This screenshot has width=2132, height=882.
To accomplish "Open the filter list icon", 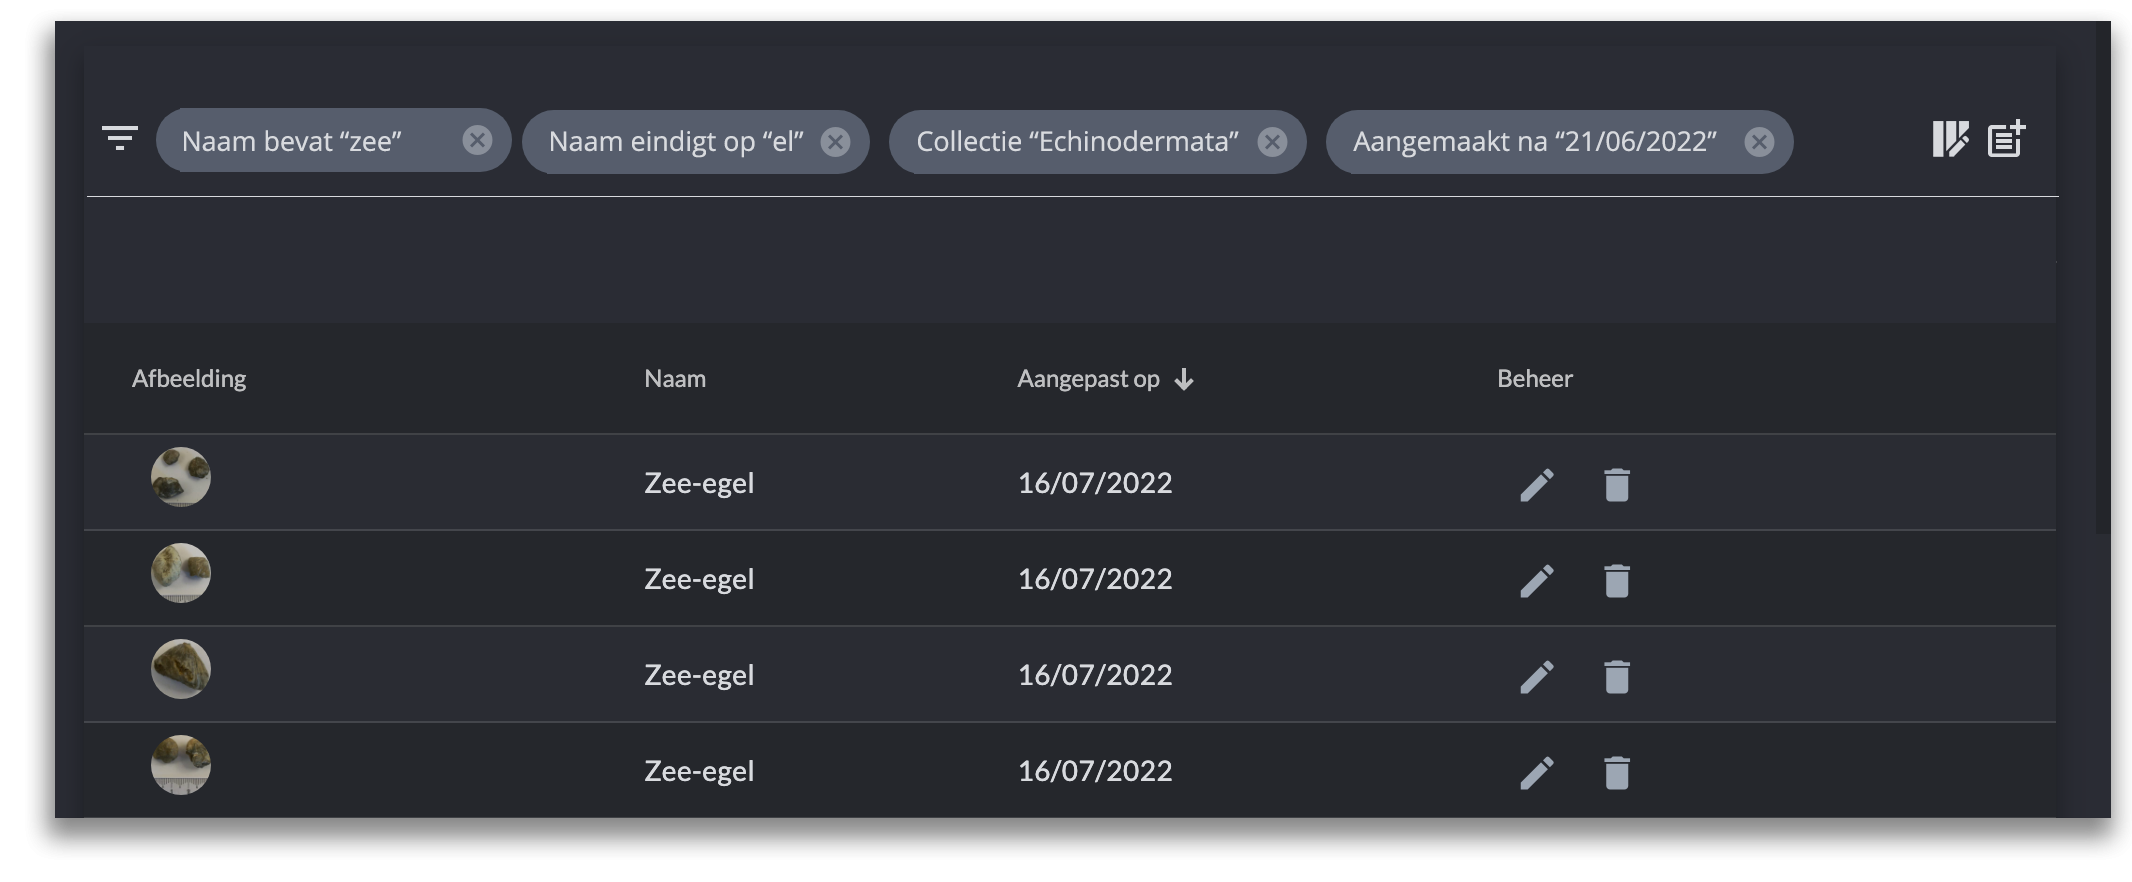I will point(120,138).
